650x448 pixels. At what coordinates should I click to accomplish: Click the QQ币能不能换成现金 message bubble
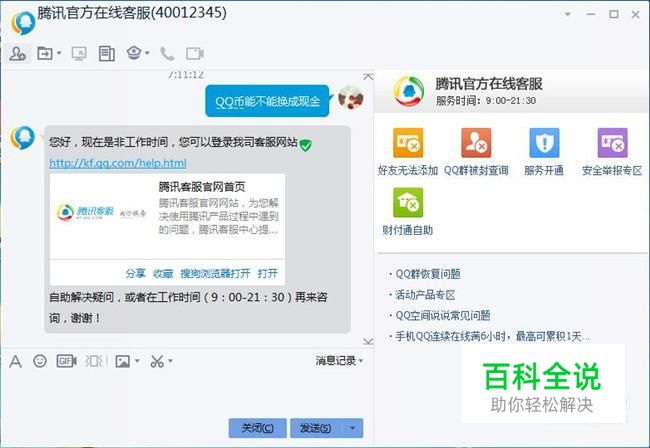point(267,101)
